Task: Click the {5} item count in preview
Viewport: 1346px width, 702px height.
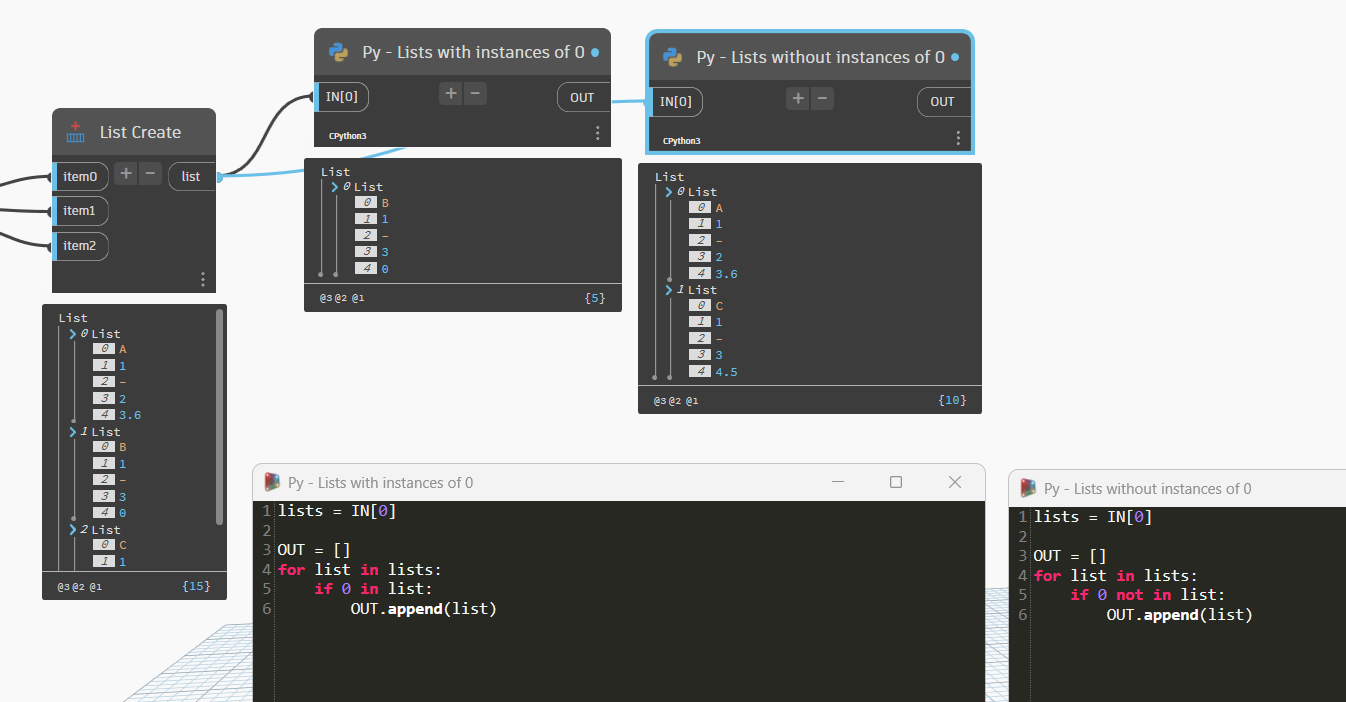Action: coord(595,298)
